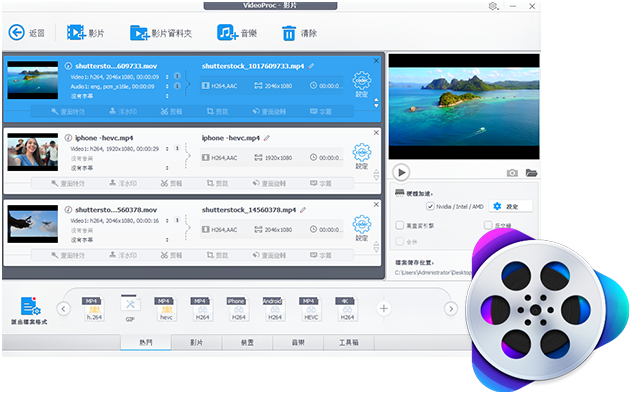Select the MP4 hevc format preset
The image size is (630, 393).
pos(166,309)
